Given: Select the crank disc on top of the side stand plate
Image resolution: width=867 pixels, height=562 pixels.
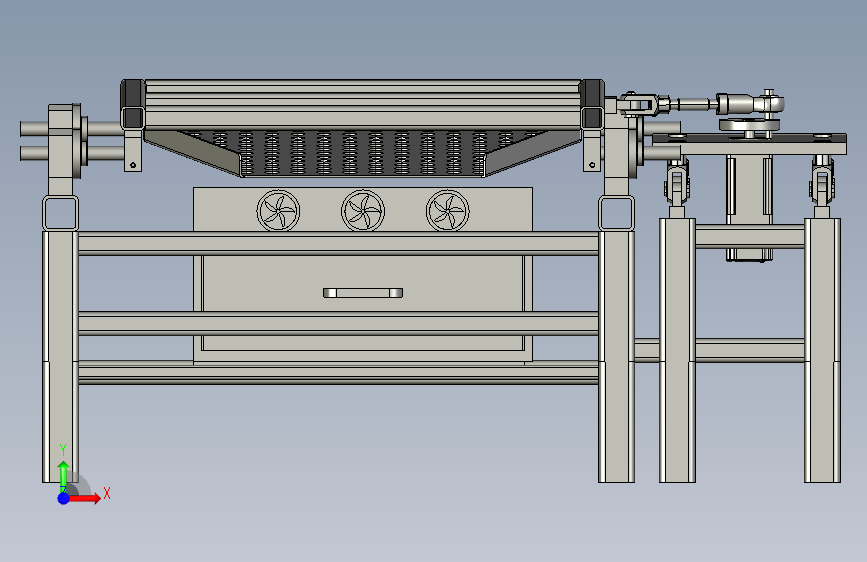Looking at the screenshot, I should 749,126.
